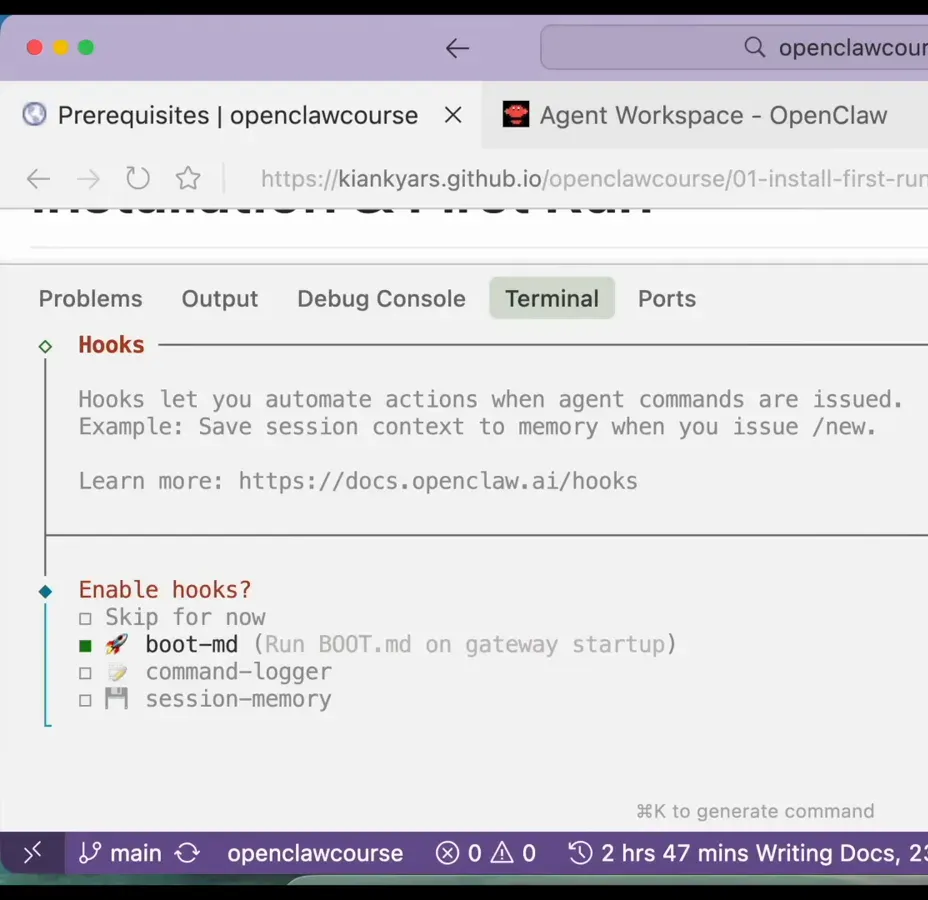This screenshot has height=900, width=928.
Task: Go forward in the embedded browser
Action: pos(89,179)
